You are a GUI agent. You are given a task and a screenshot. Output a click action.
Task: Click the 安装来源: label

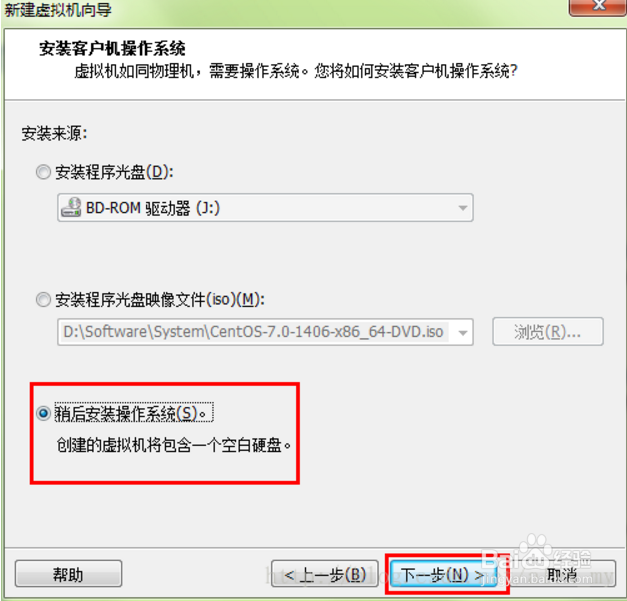pos(54,134)
